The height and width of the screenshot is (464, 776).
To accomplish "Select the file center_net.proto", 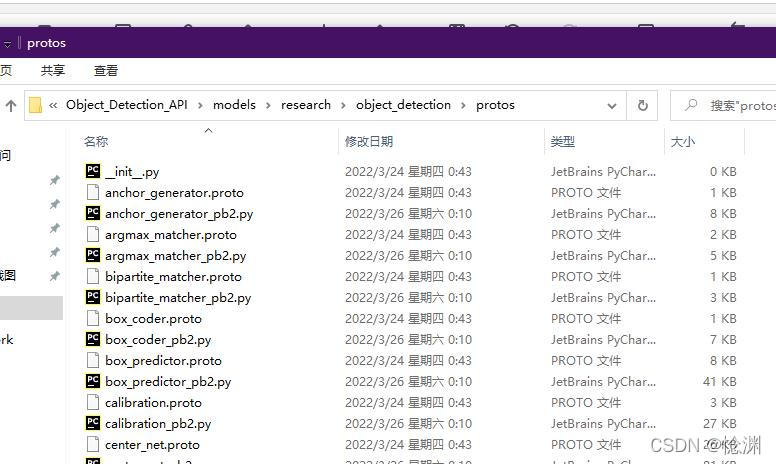I will pyautogui.click(x=152, y=445).
